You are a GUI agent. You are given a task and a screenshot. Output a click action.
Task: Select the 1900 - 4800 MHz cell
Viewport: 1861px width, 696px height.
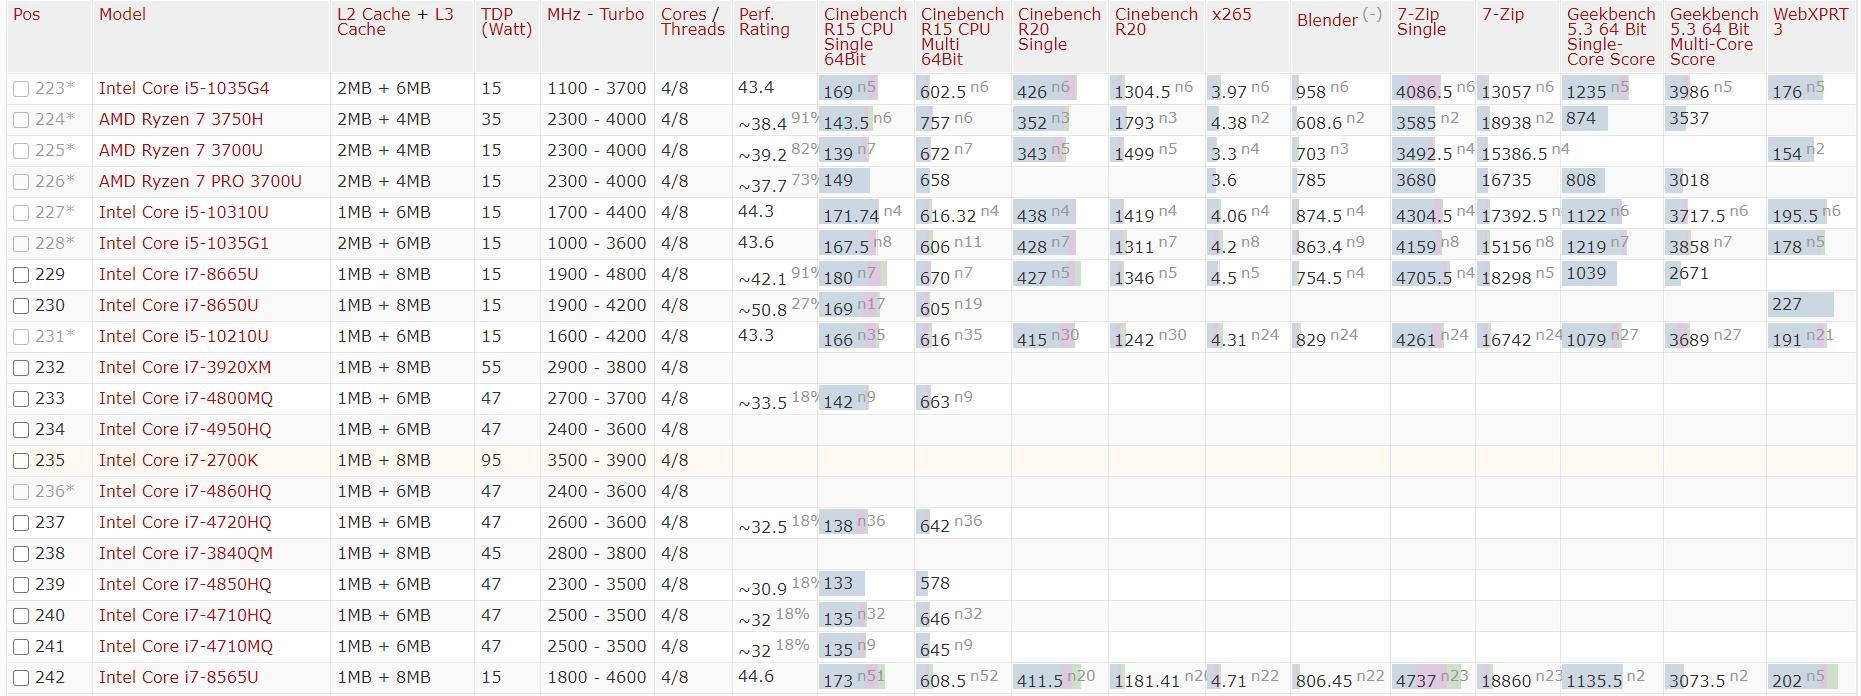click(x=597, y=274)
